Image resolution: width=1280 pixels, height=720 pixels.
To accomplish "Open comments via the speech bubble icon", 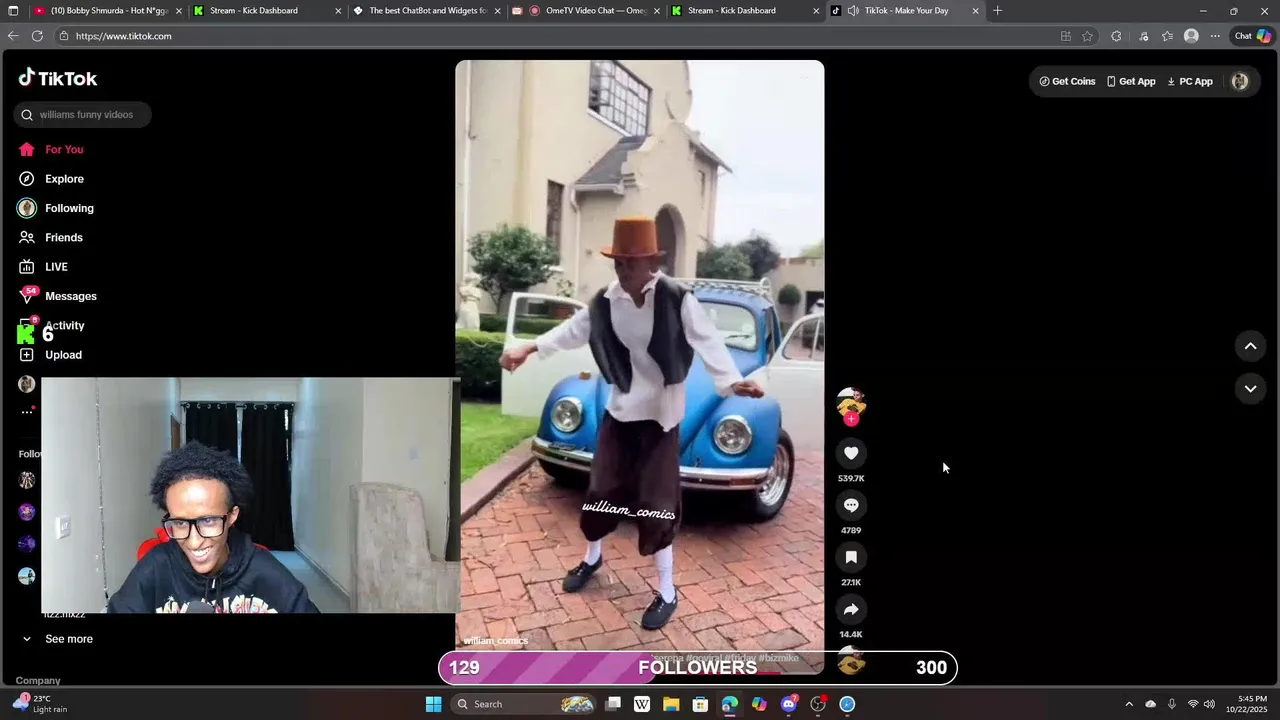I will tap(851, 505).
